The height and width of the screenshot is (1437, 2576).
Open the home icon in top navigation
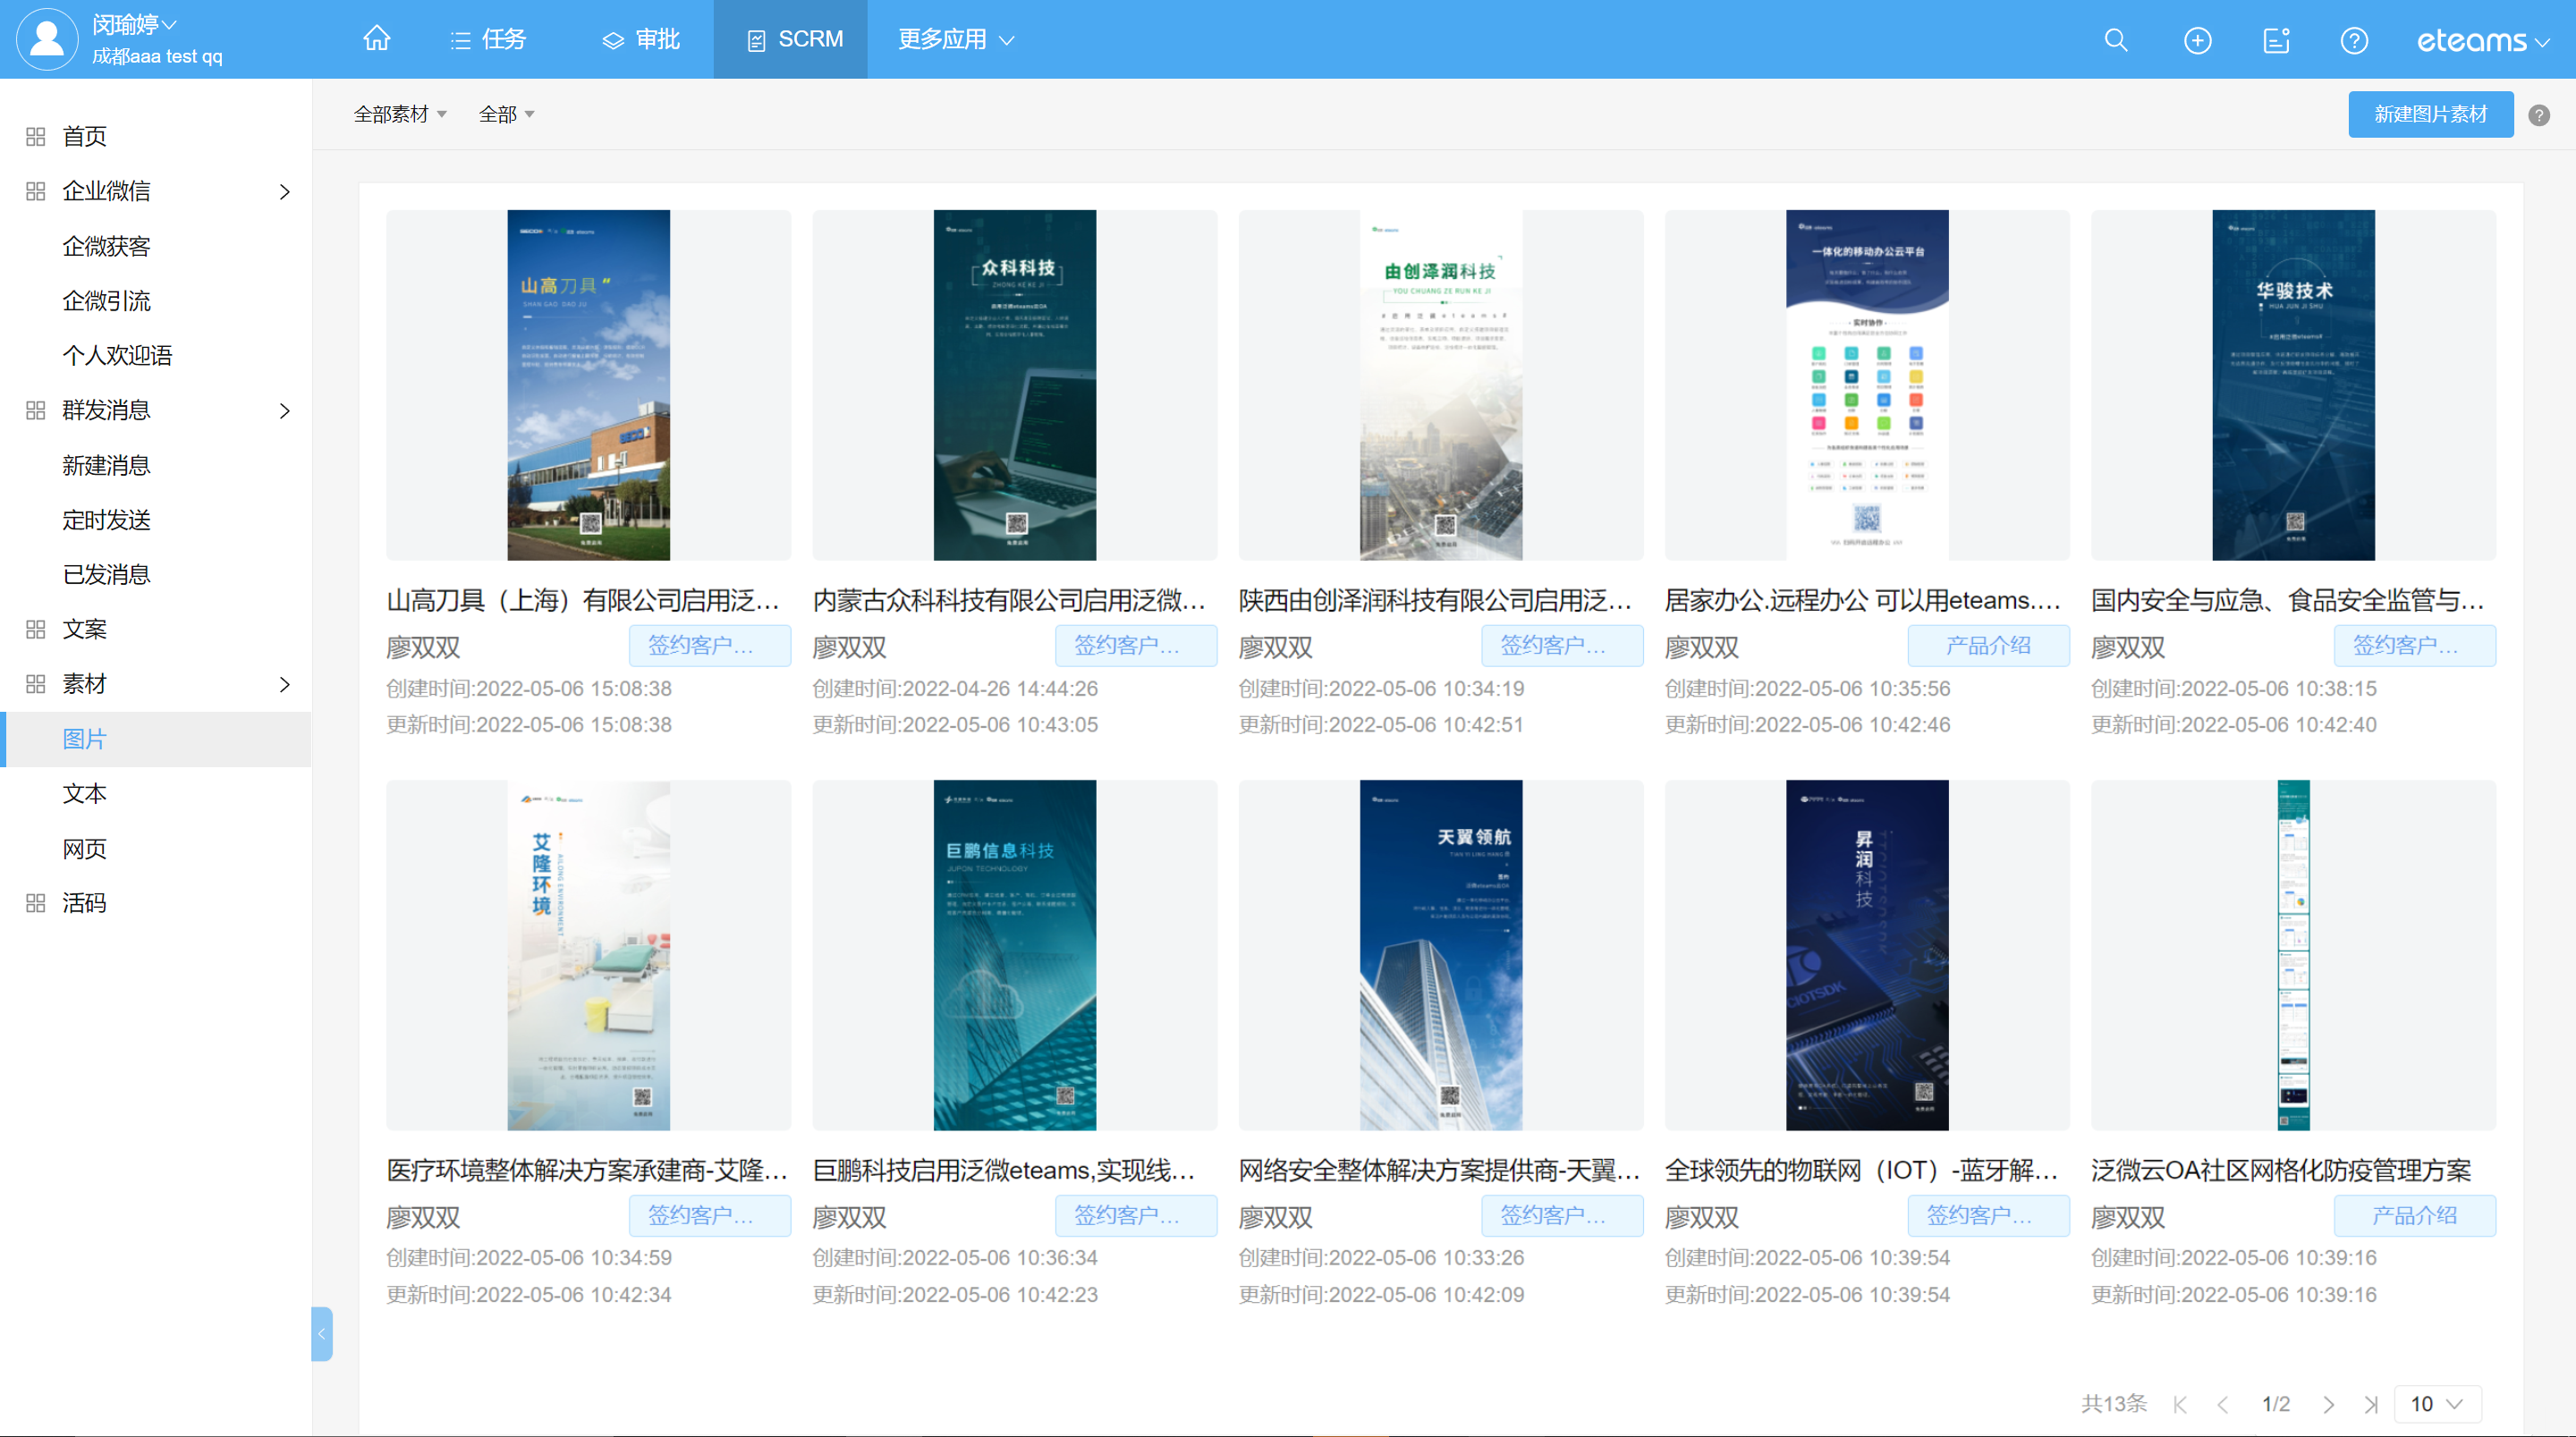(376, 39)
